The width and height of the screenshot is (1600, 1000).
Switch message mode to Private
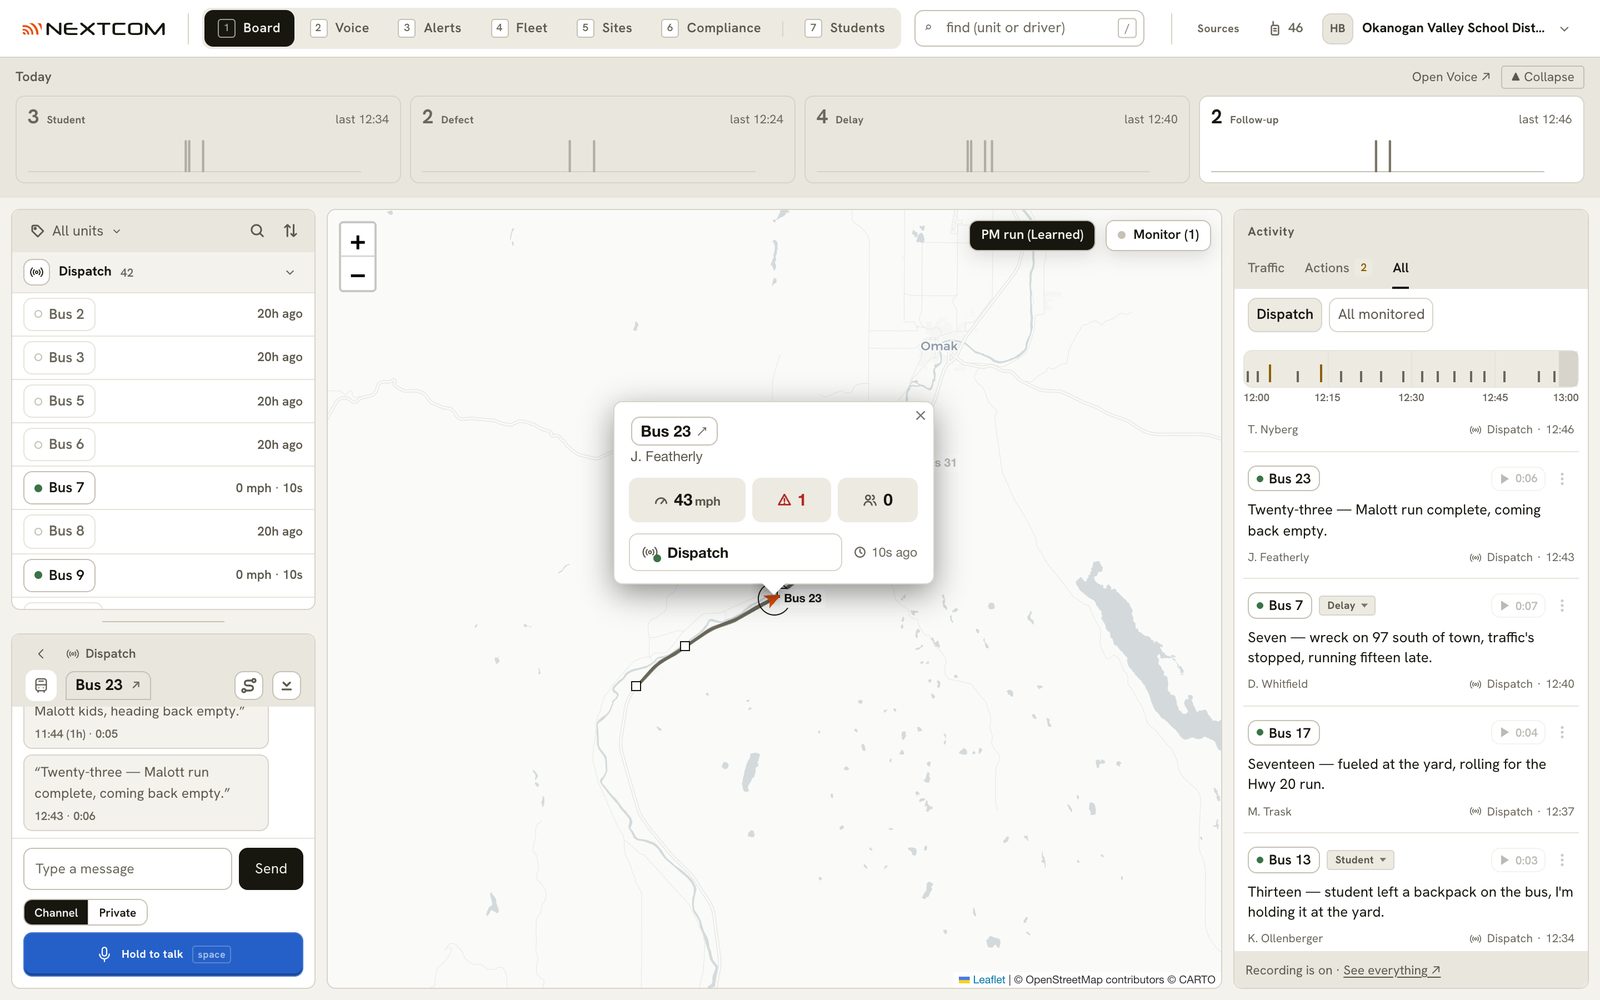[117, 913]
